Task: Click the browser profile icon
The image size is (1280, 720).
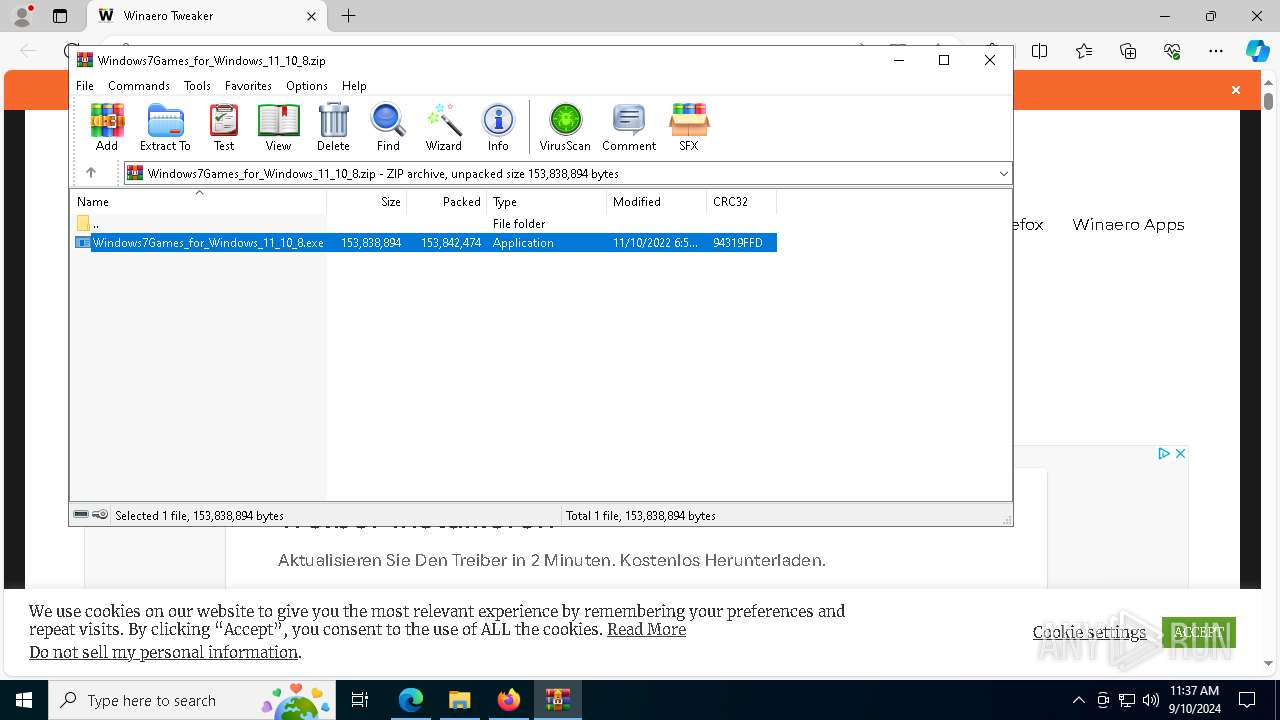Action: (22, 16)
